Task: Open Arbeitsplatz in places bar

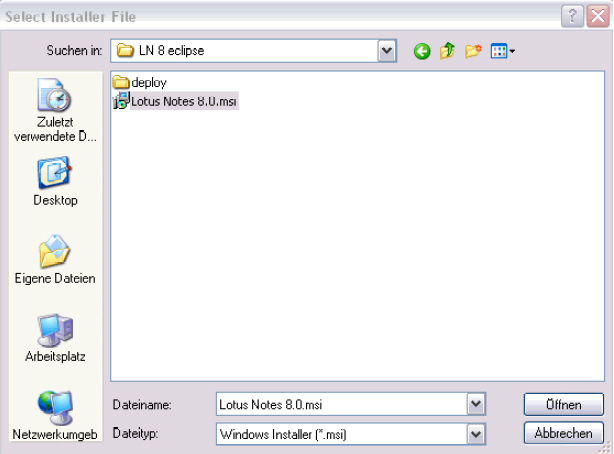Action: point(55,337)
